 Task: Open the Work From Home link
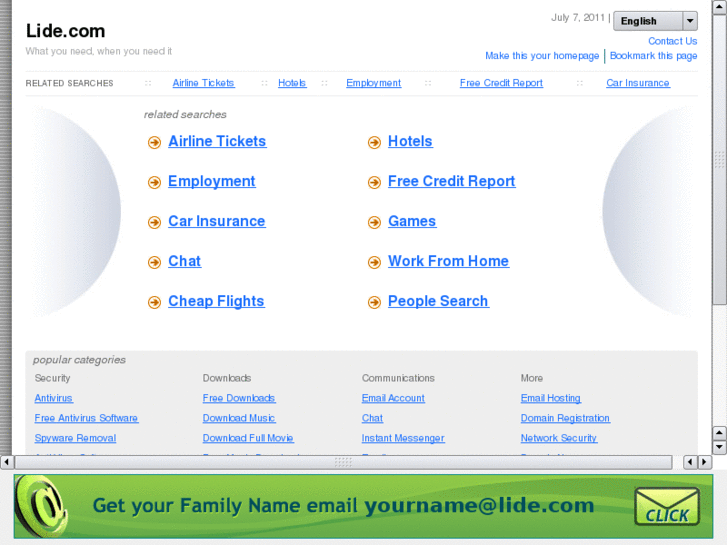(448, 261)
